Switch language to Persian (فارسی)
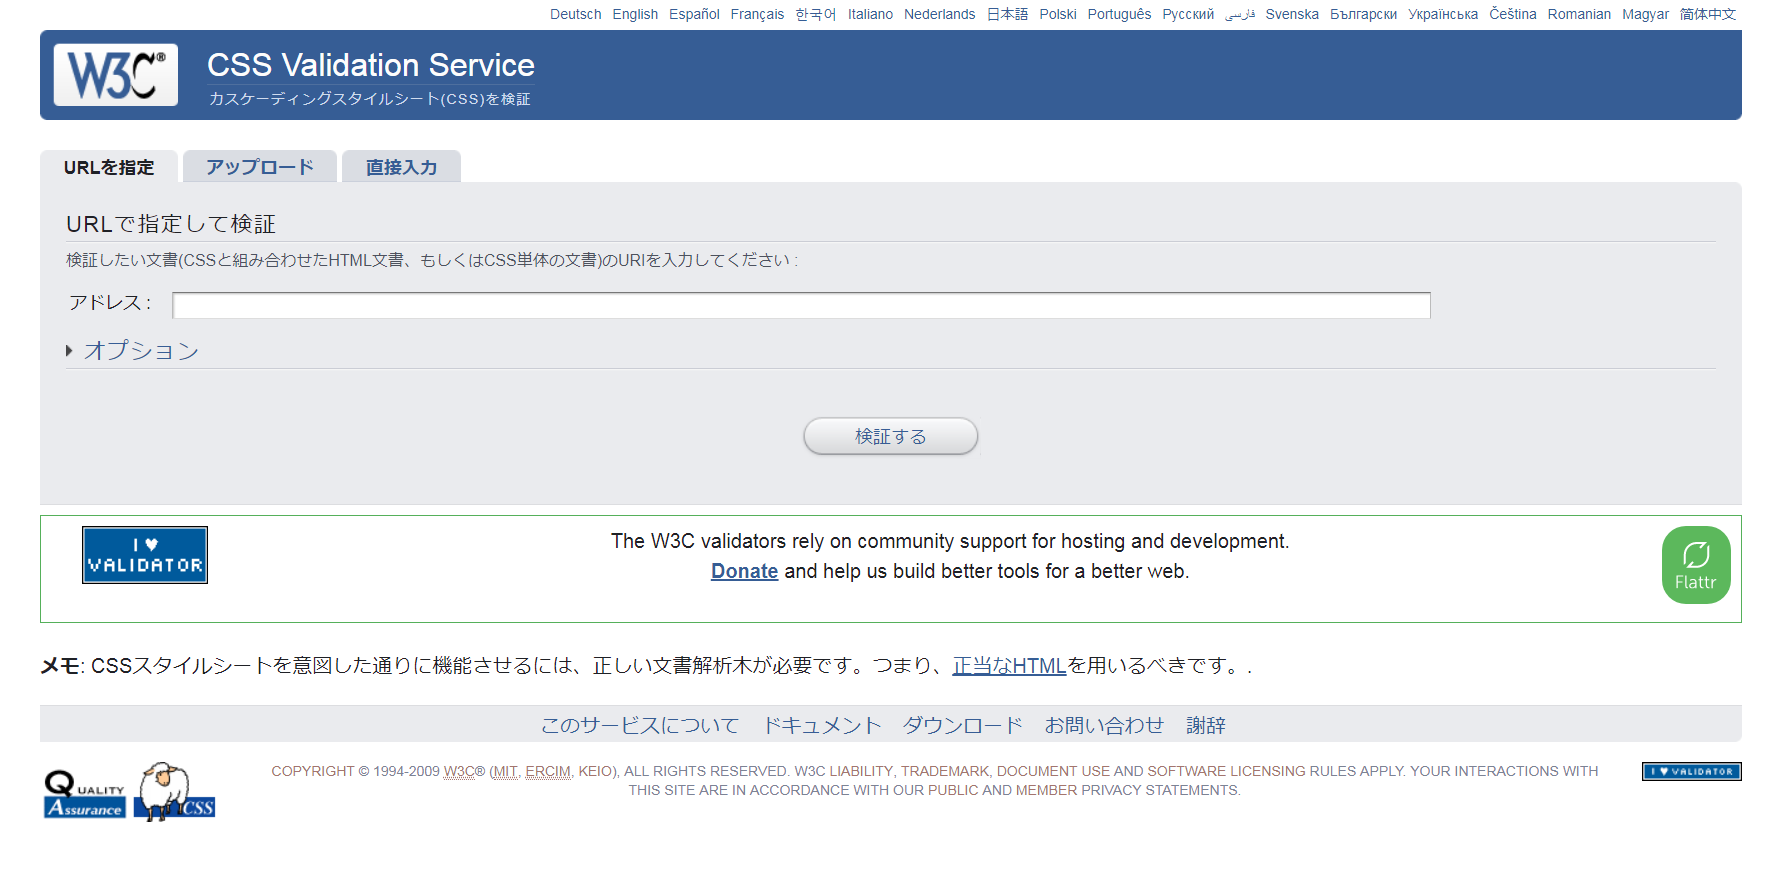The width and height of the screenshot is (1782, 883). 1240,14
